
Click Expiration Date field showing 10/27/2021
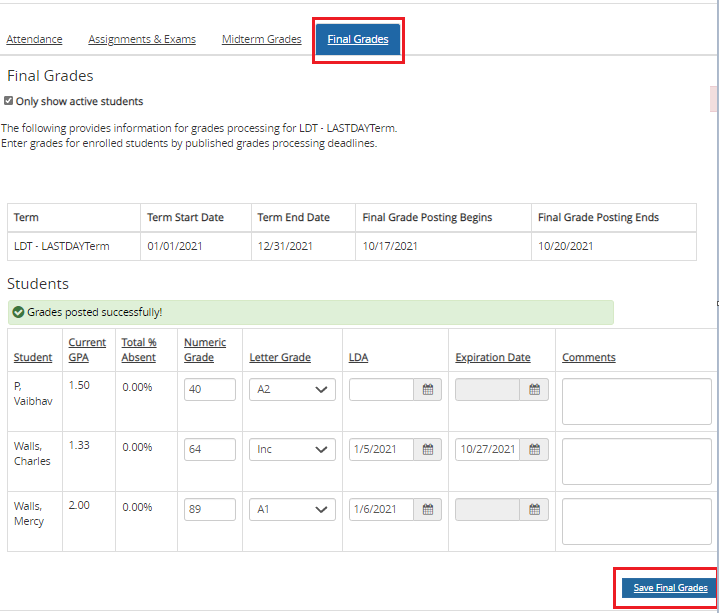point(487,450)
